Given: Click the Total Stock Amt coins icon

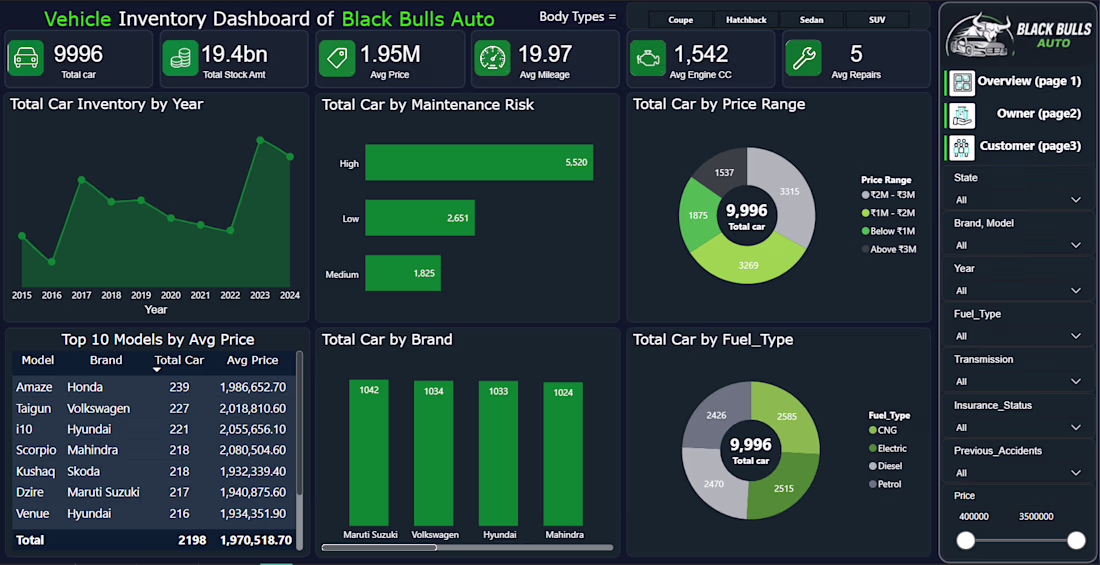Looking at the screenshot, I should click(x=181, y=58).
